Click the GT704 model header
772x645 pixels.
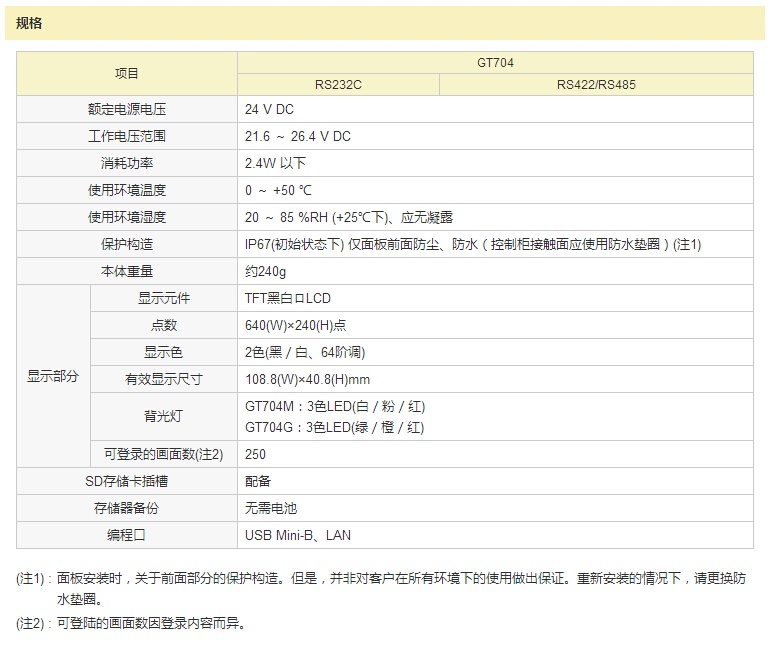(x=495, y=62)
